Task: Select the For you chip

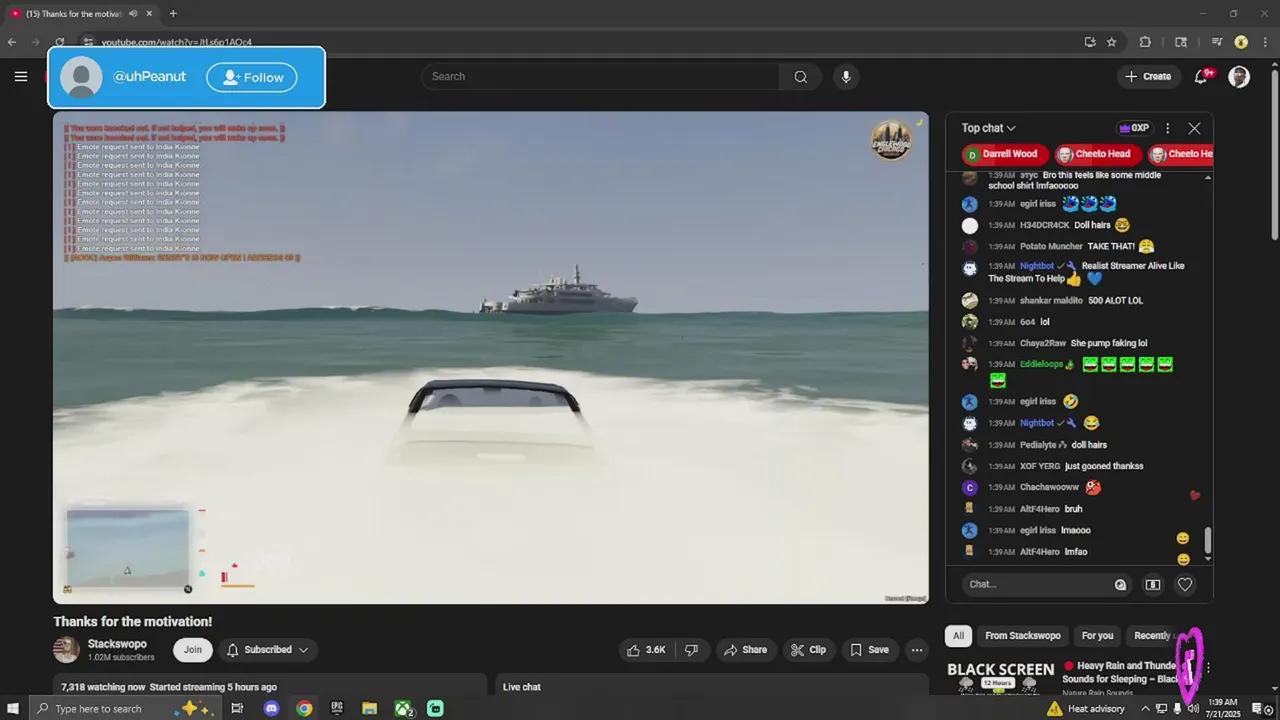Action: 1097,636
